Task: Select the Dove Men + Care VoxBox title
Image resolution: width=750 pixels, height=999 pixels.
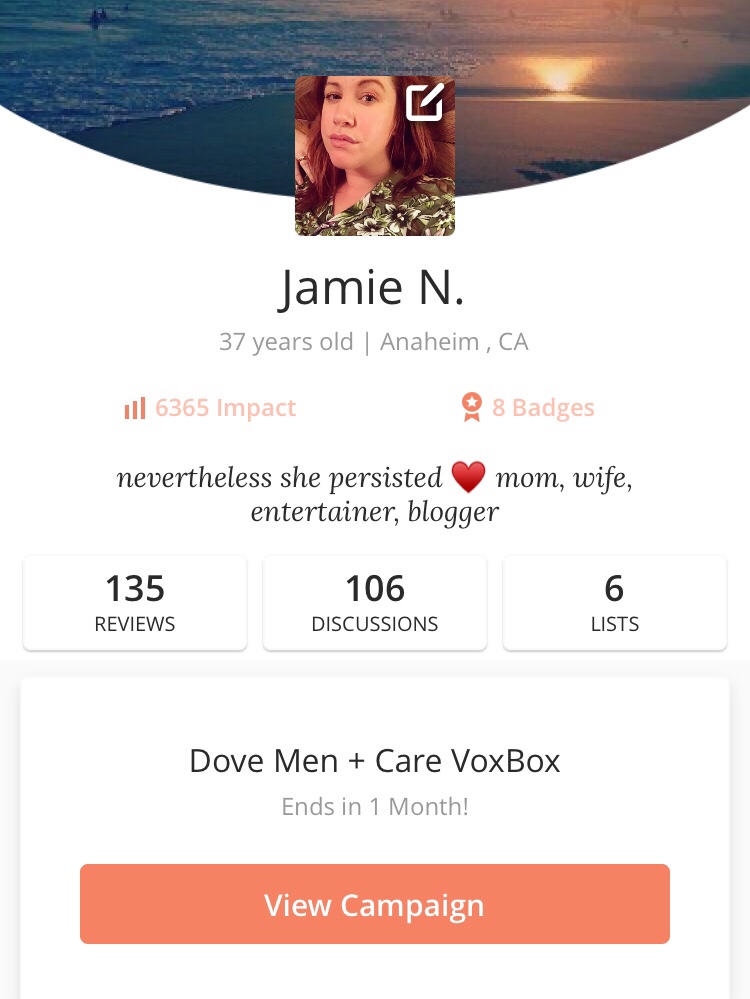Action: (375, 761)
